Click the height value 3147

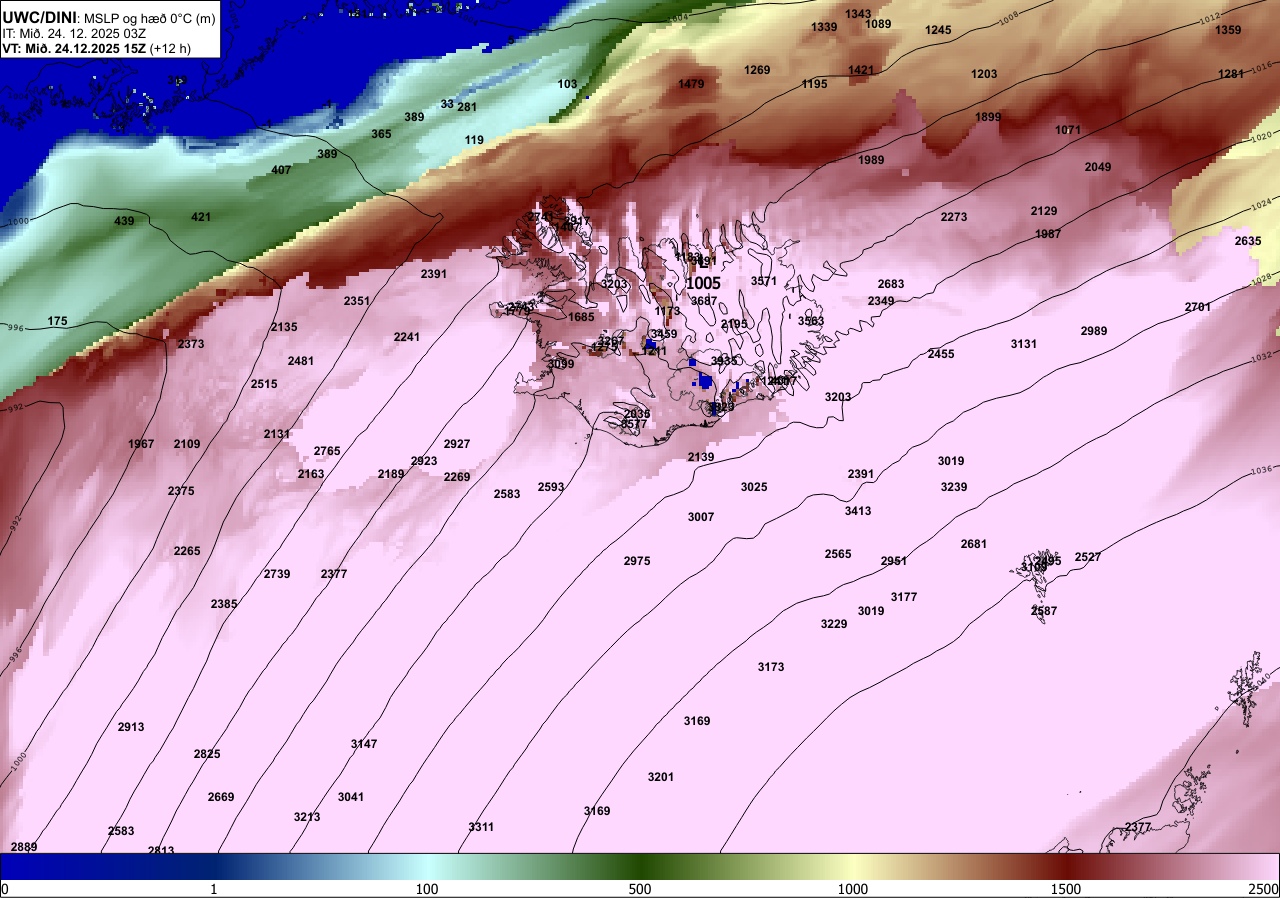tap(364, 744)
